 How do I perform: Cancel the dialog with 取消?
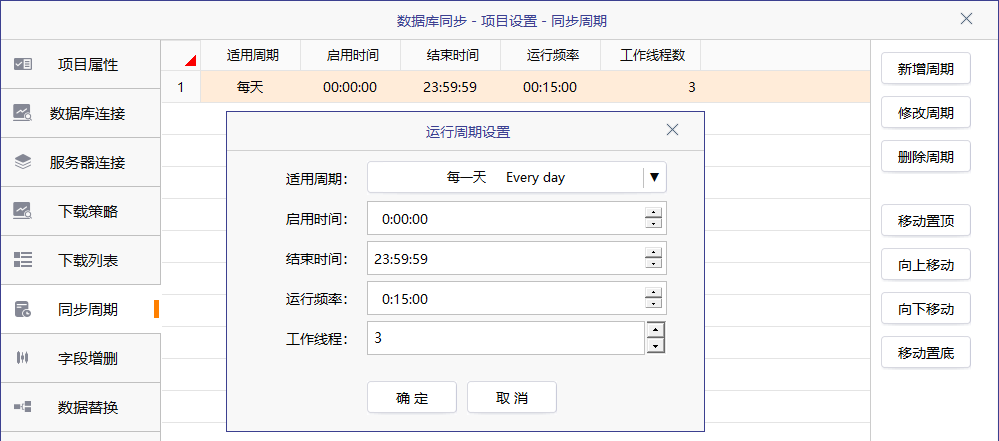point(512,398)
